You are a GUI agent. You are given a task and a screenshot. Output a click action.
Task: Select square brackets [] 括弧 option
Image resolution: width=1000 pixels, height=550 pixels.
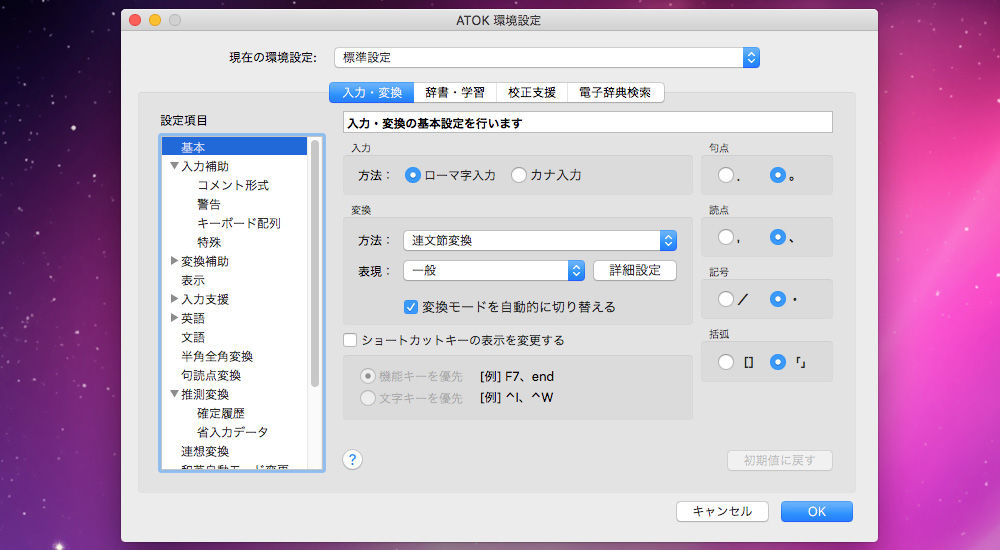point(726,362)
